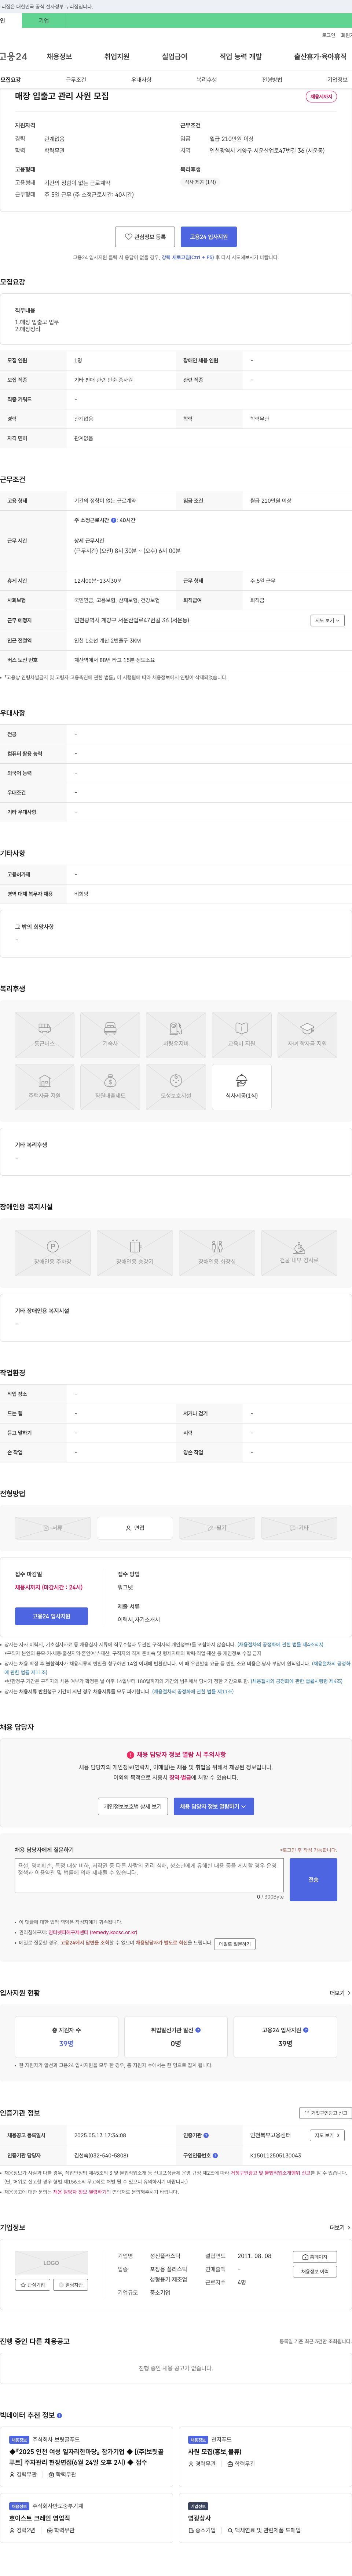
Task: Jump to the 근무조건 section tab
Action: [76, 80]
